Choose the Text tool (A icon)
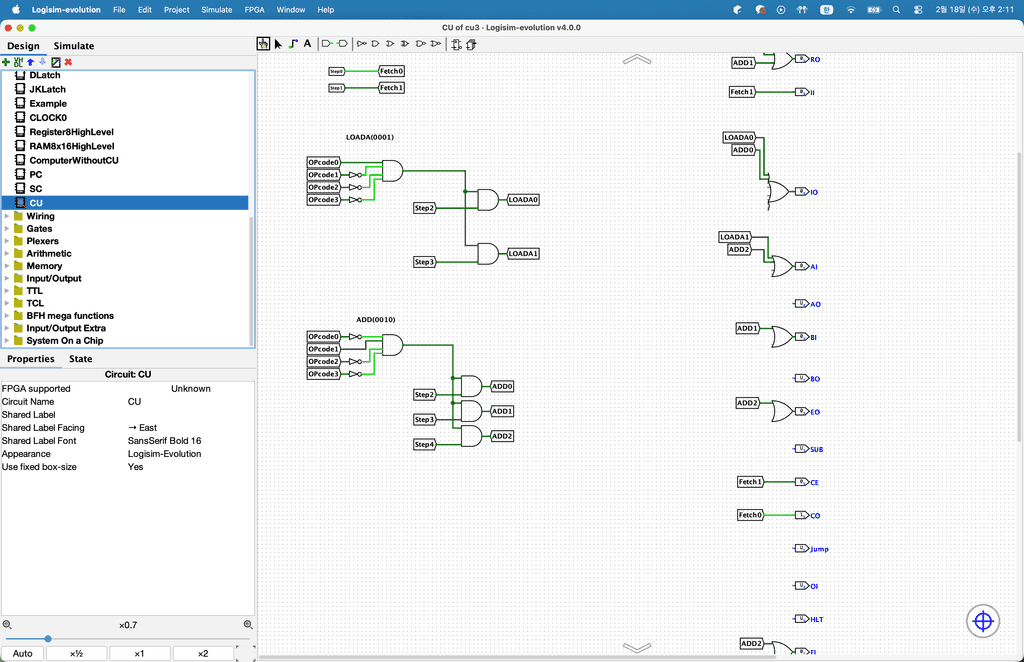This screenshot has width=1024, height=662. point(307,44)
